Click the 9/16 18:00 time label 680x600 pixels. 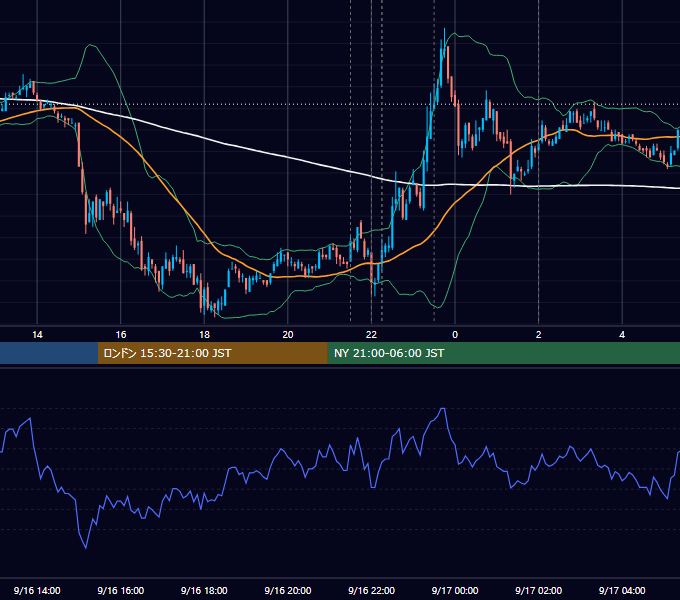tap(204, 590)
